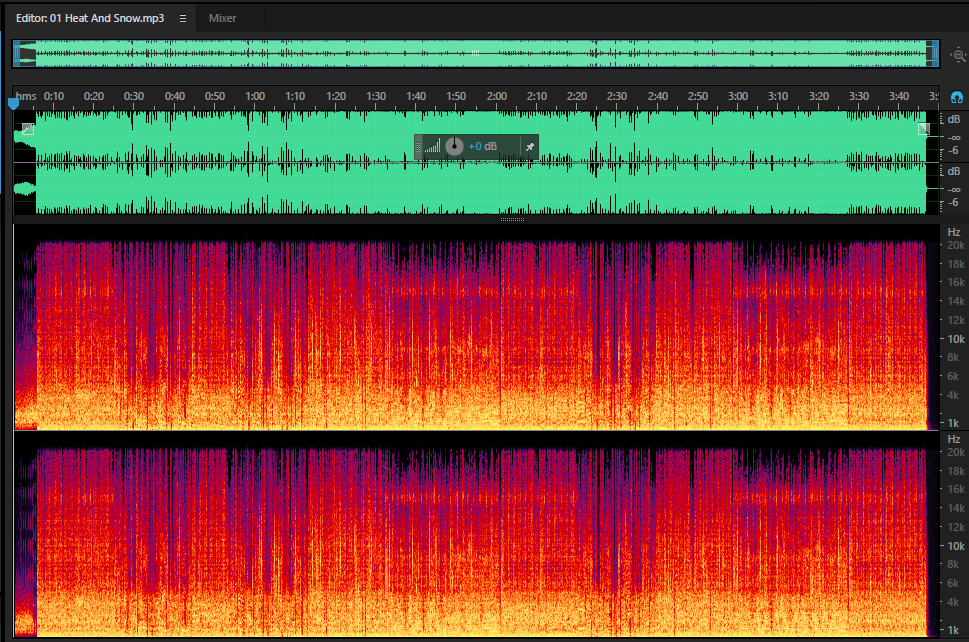Click the zoom out full navigator icon
The width and height of the screenshot is (969, 642).
[x=958, y=55]
